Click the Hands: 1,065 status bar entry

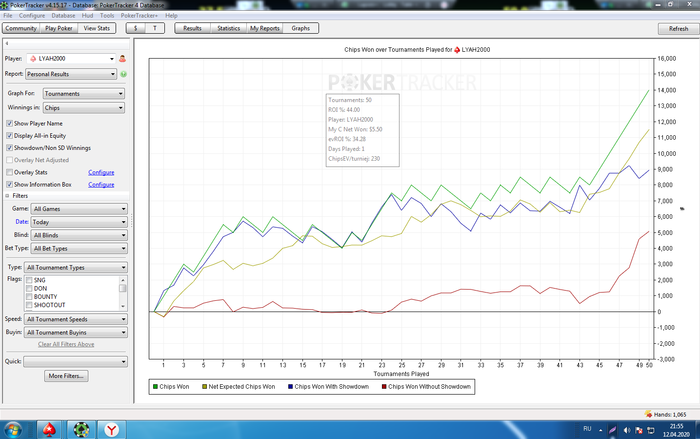pyautogui.click(x=666, y=414)
